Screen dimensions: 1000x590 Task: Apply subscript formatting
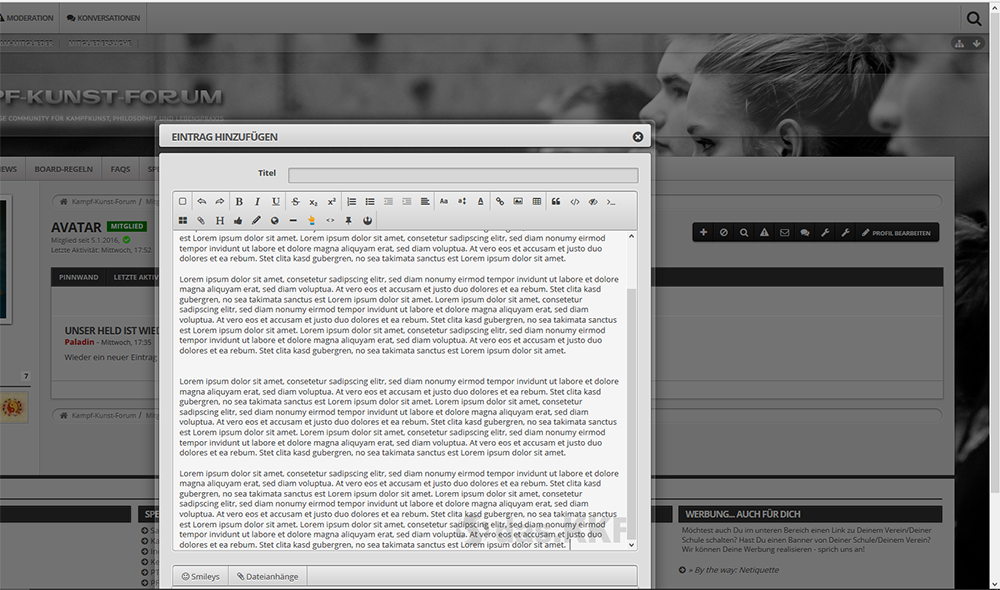click(x=313, y=202)
